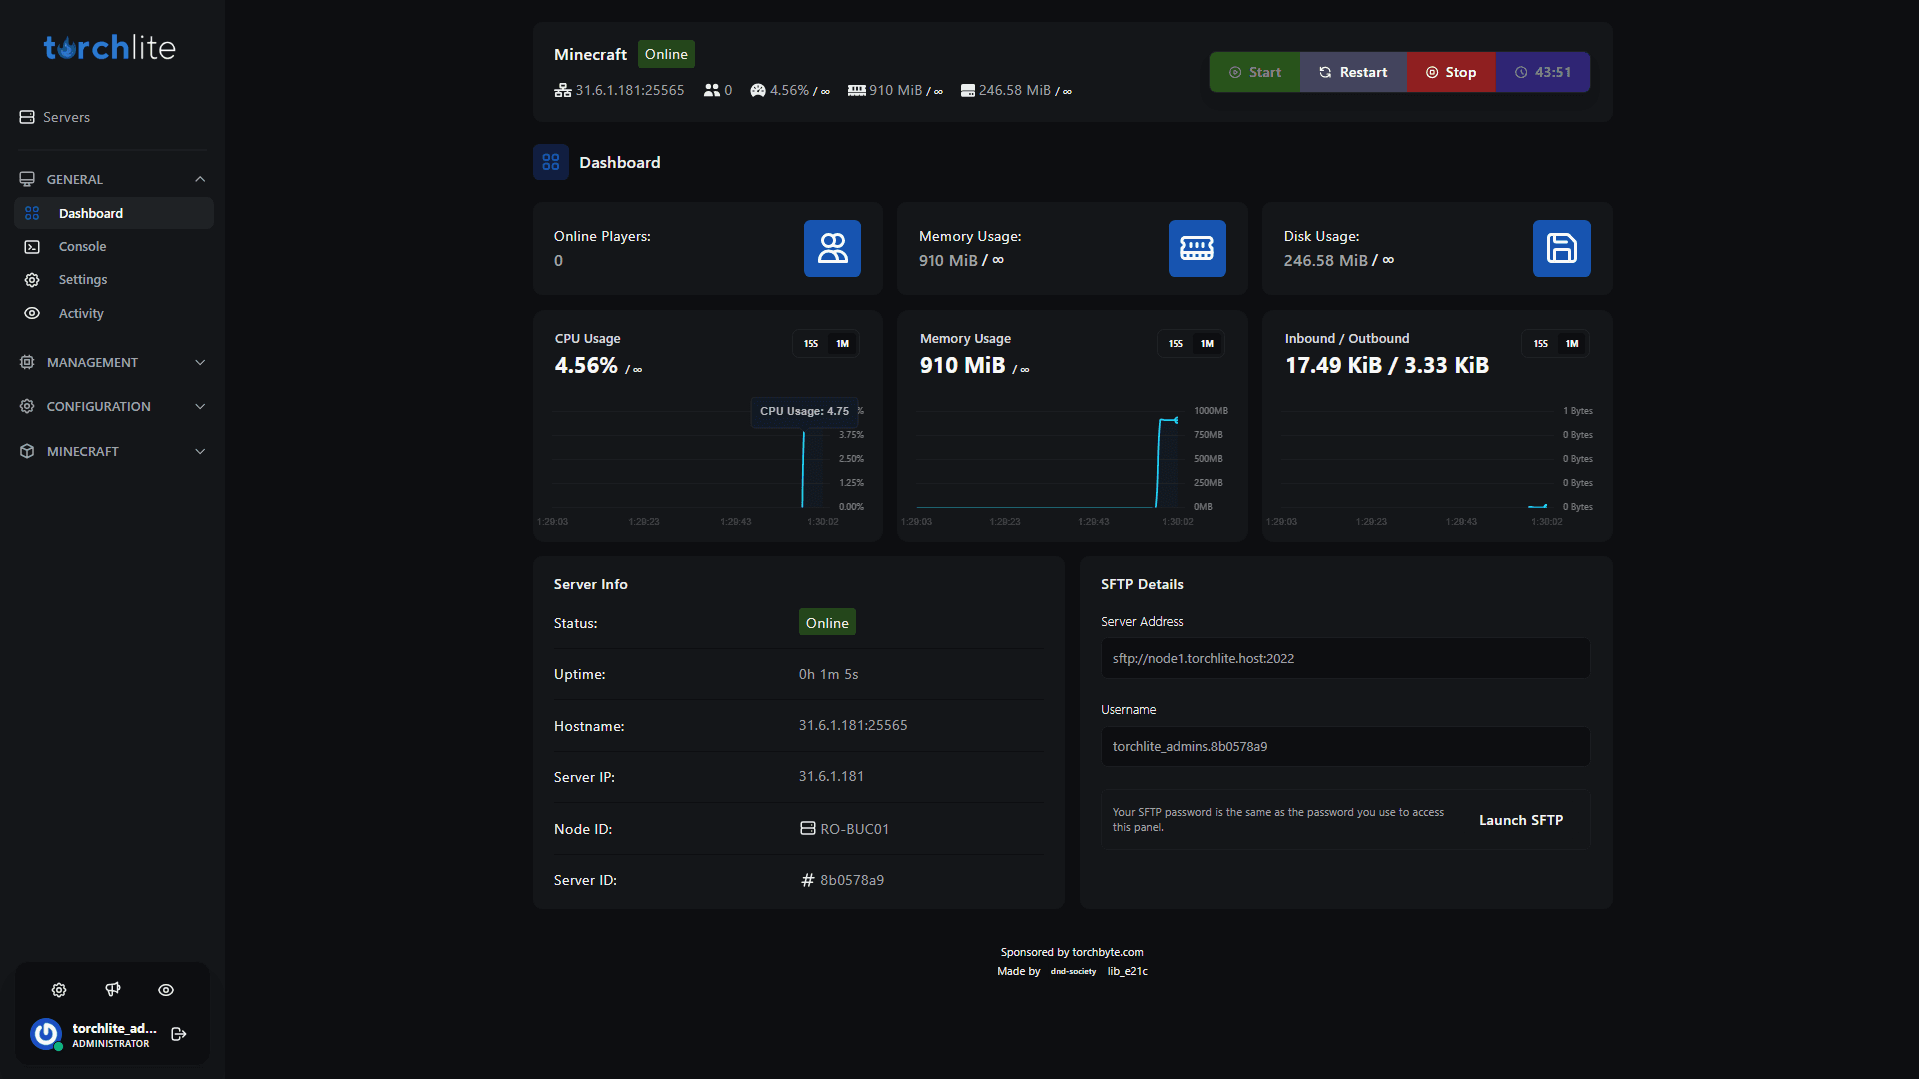Click the dnd-society credit link
The image size is (1919, 1079).
click(1073, 971)
